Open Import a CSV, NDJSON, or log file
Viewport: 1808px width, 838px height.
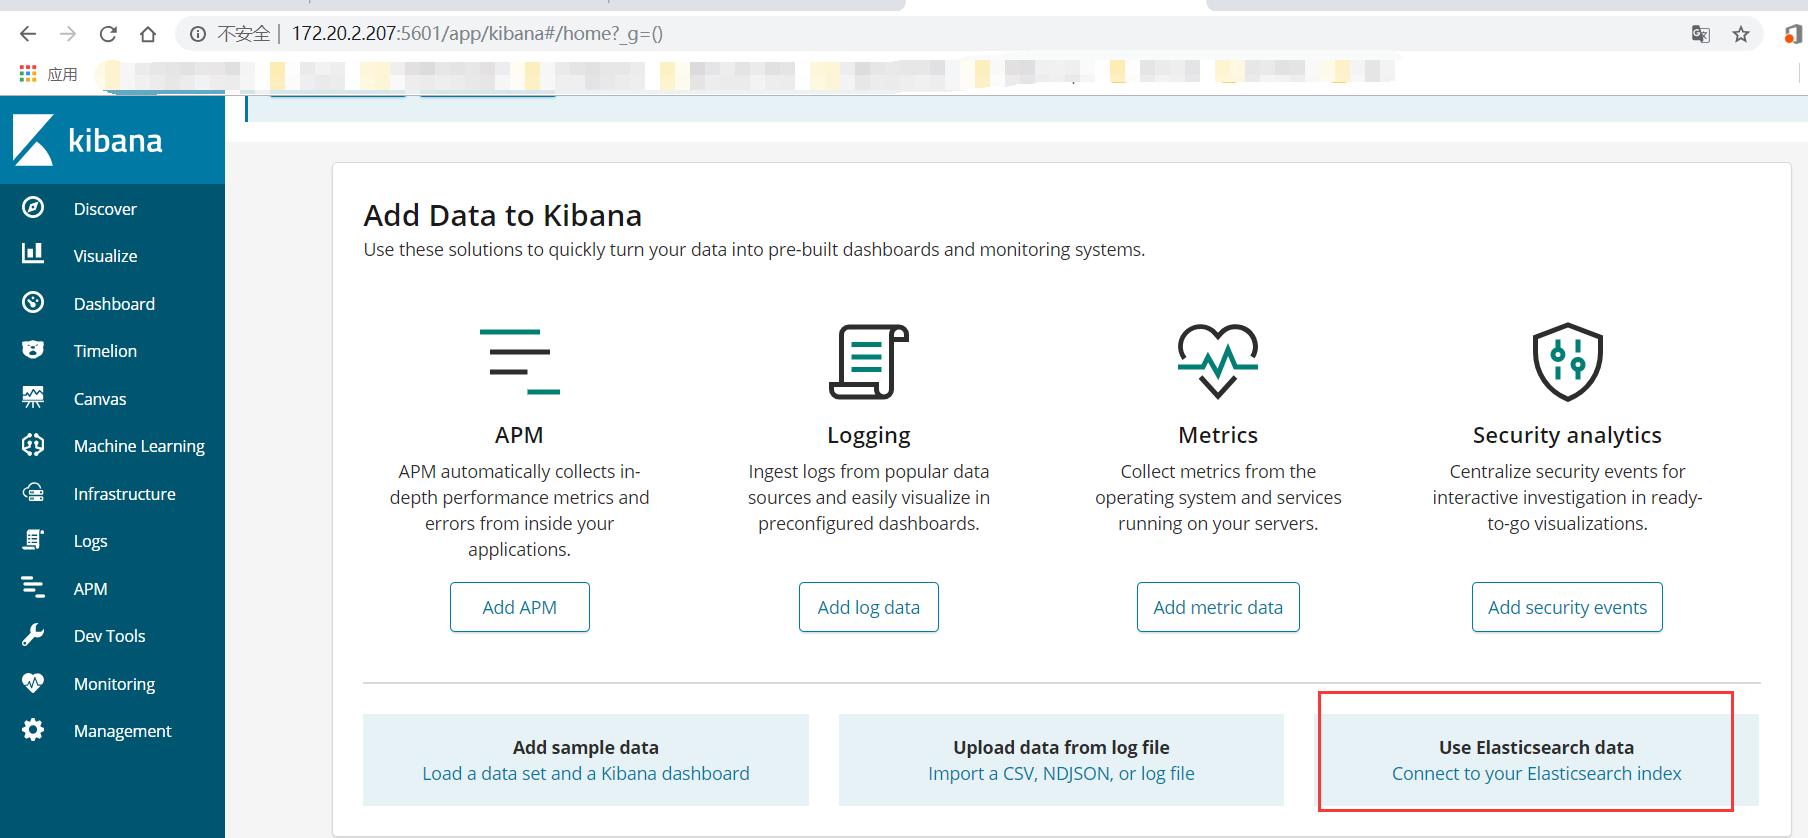pos(1061,773)
